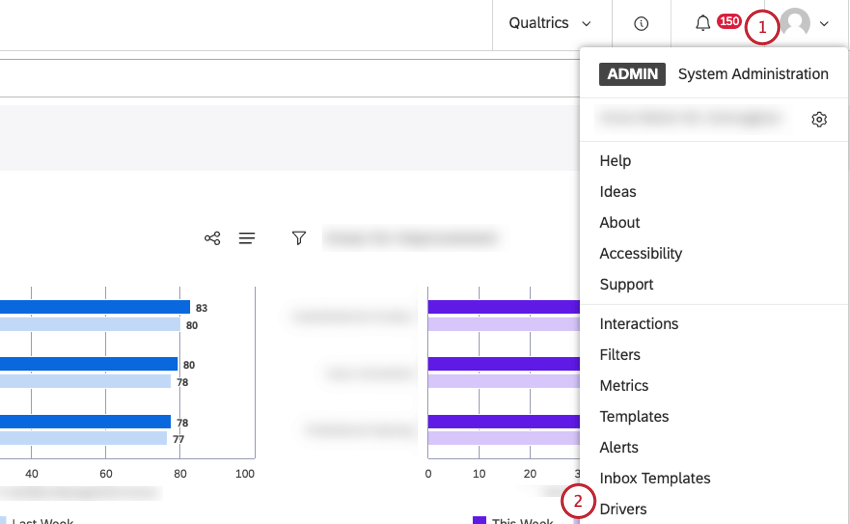Click the user avatar icon

pyautogui.click(x=796, y=23)
